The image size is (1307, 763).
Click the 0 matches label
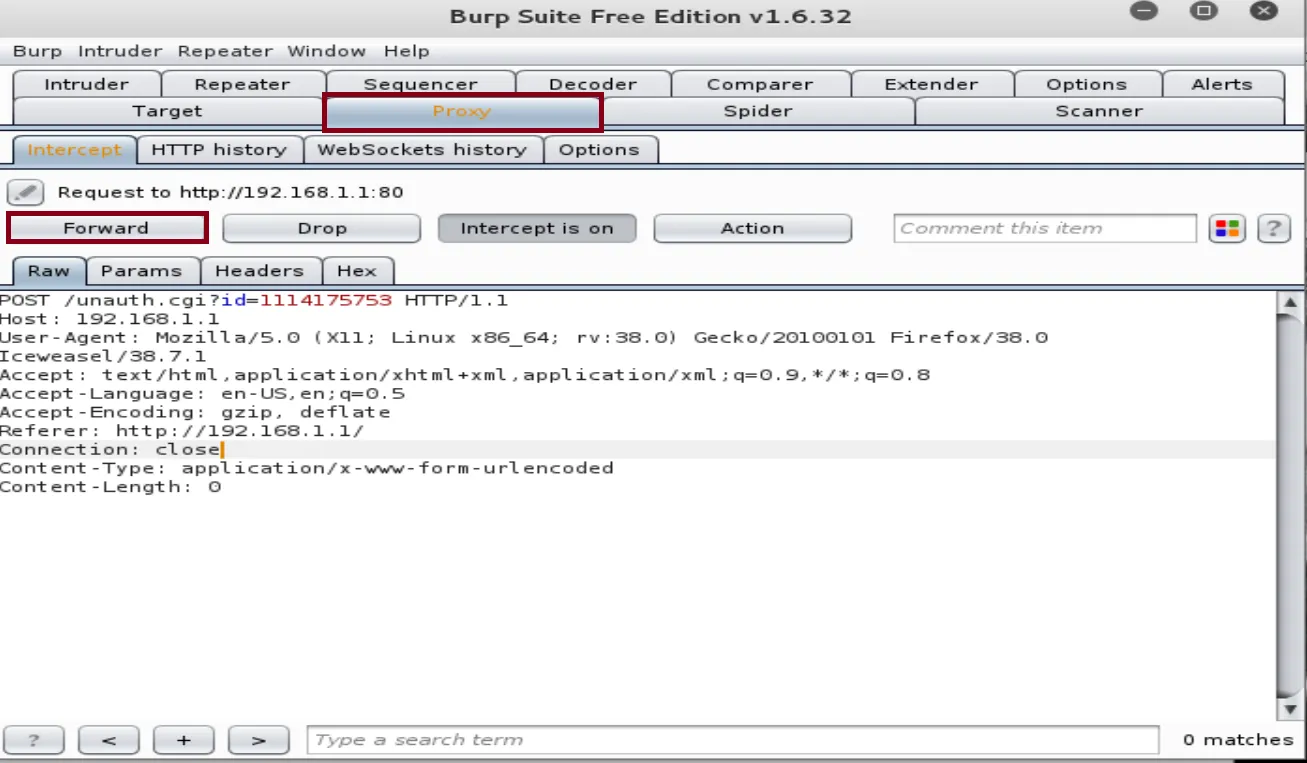coord(1238,741)
